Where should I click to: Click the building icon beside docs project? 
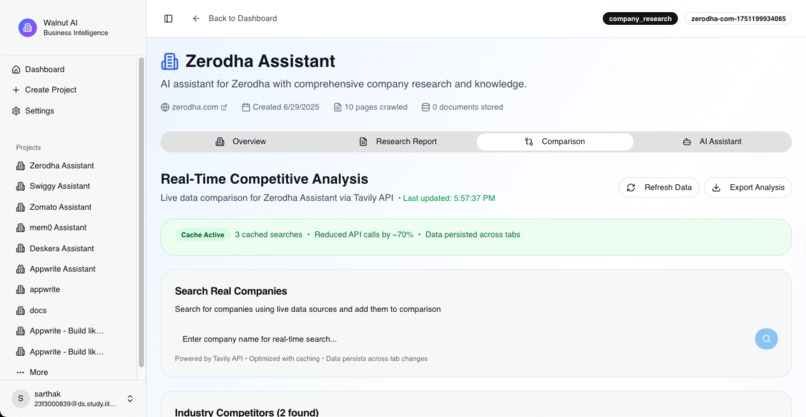21,311
